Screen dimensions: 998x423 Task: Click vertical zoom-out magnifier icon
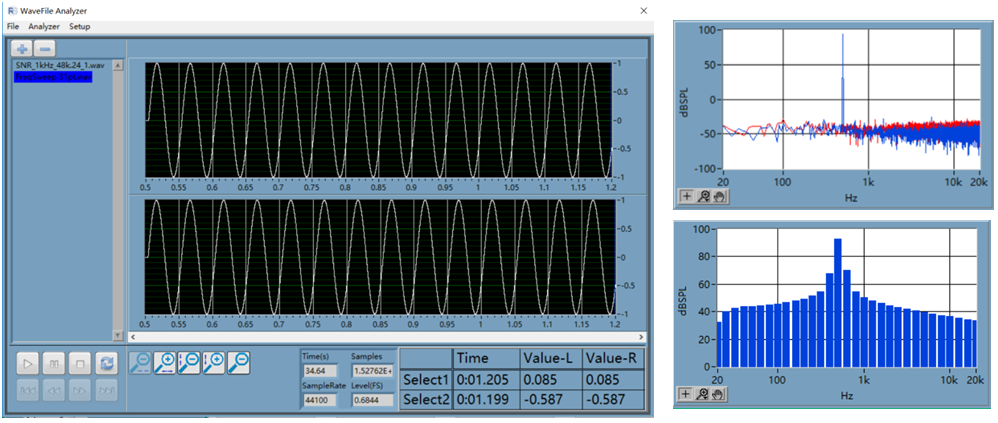pyautogui.click(x=190, y=361)
